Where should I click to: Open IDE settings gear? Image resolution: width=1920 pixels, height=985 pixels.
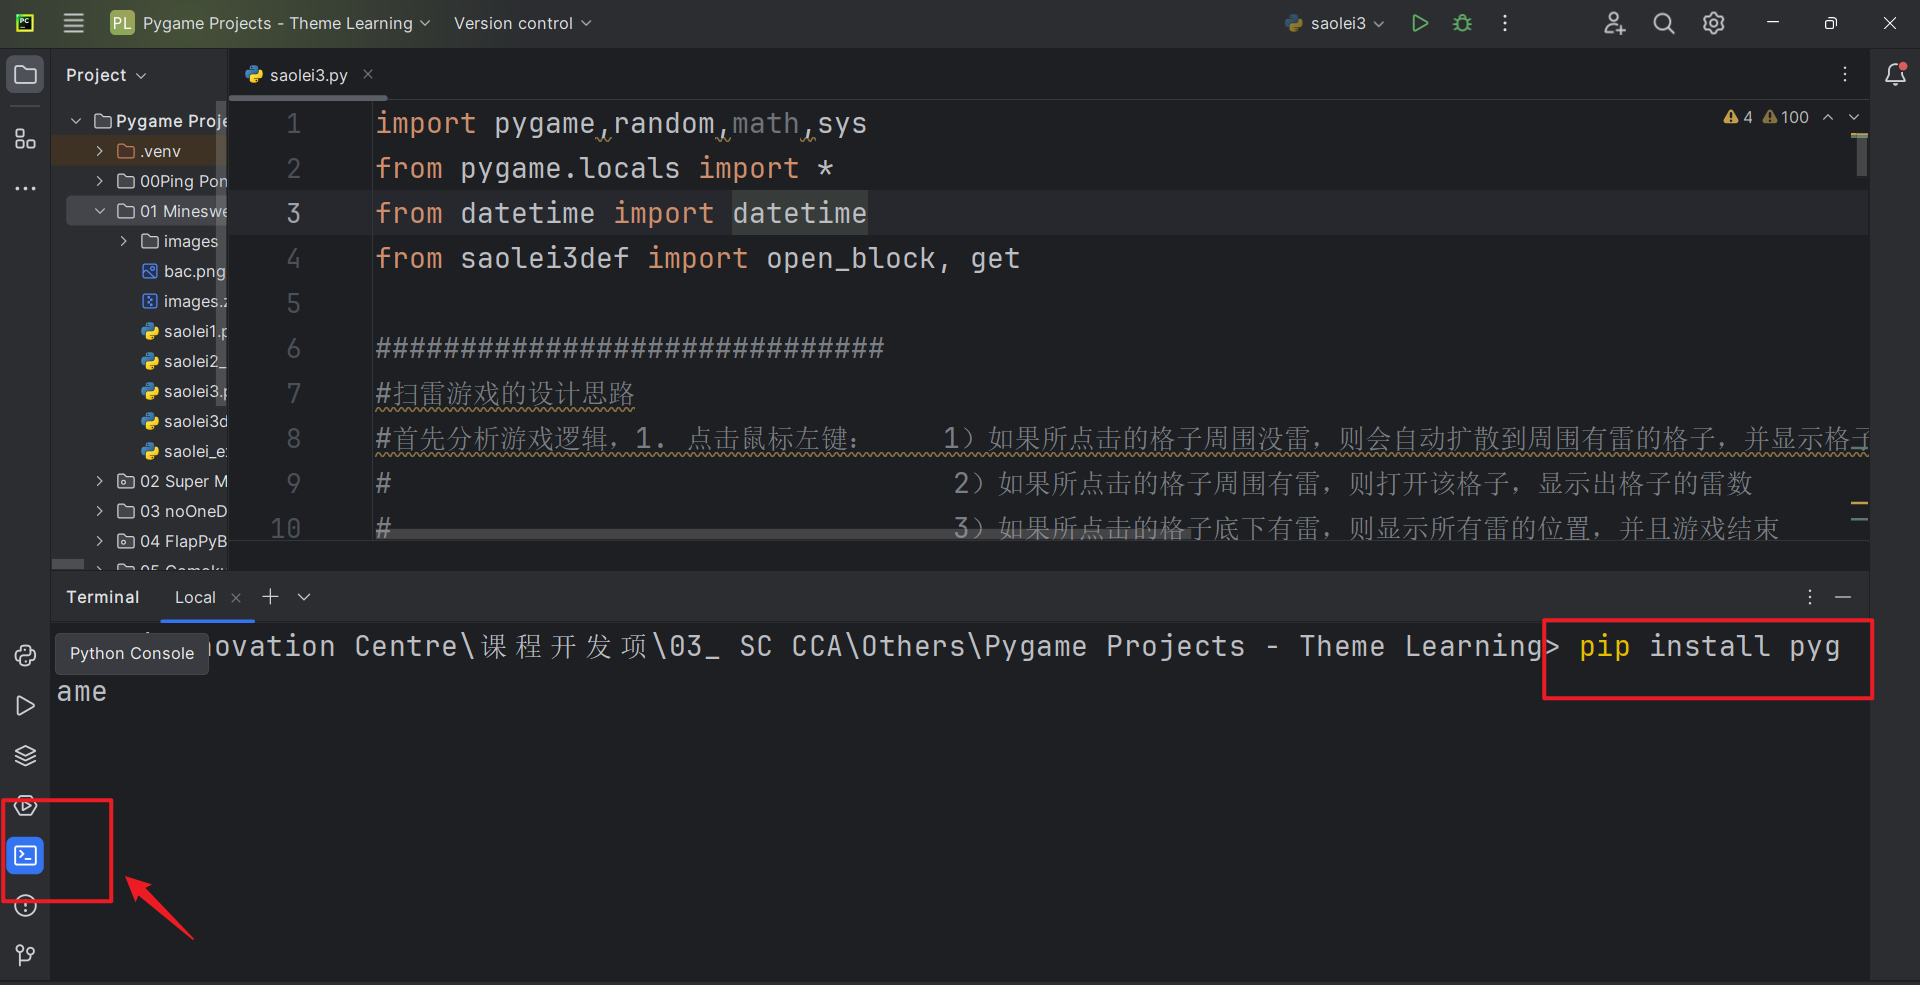tap(1713, 23)
